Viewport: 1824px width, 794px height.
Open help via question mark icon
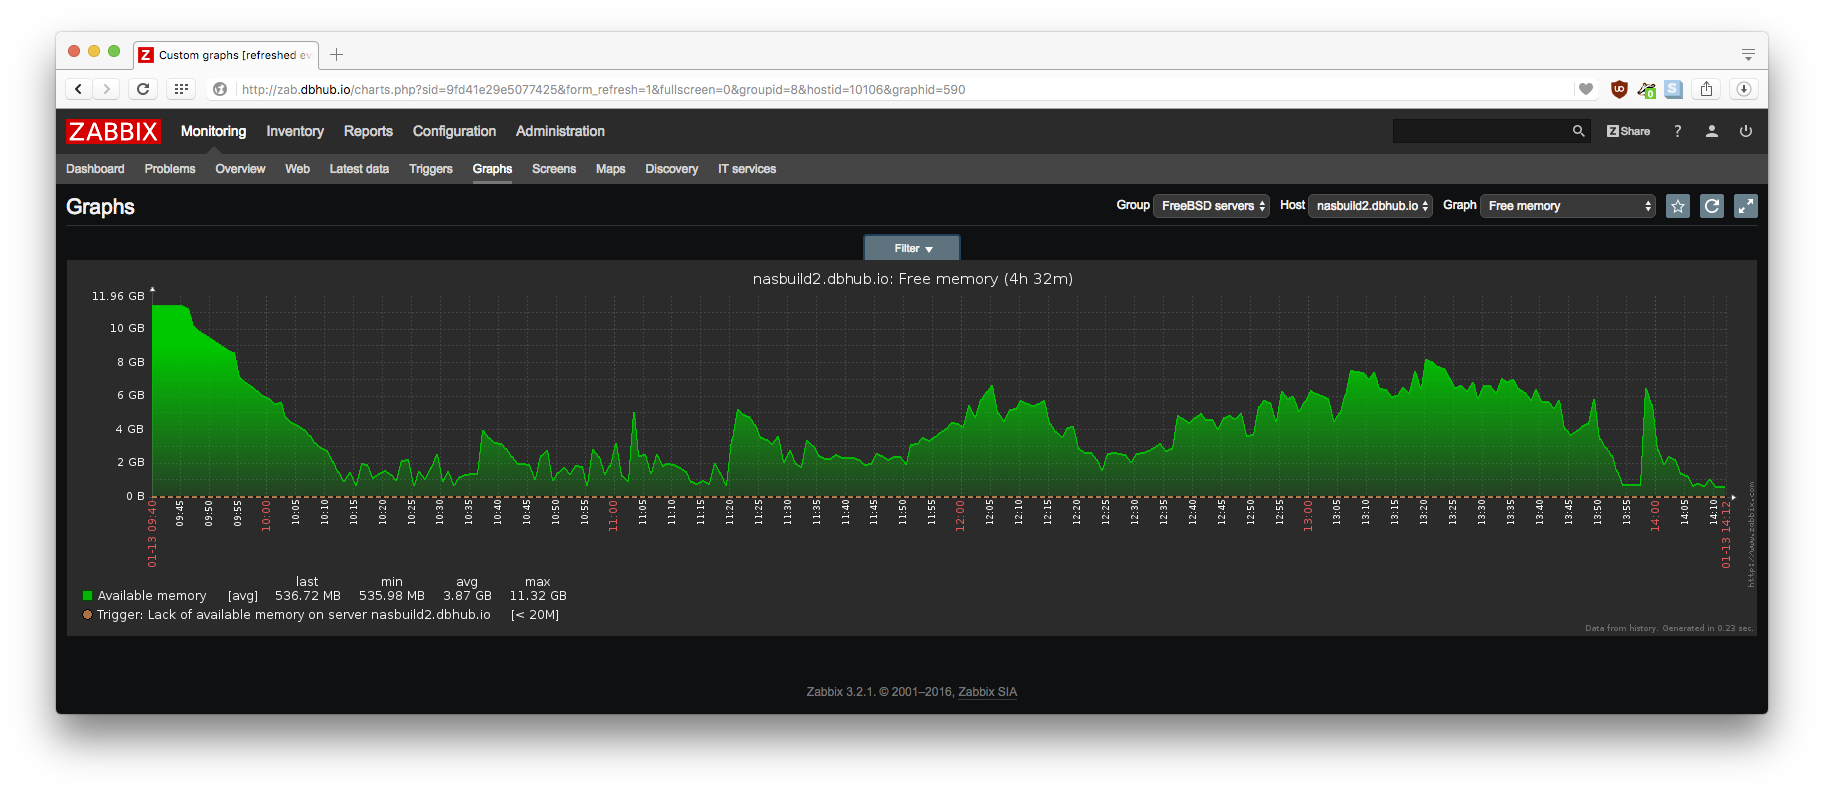pos(1678,131)
